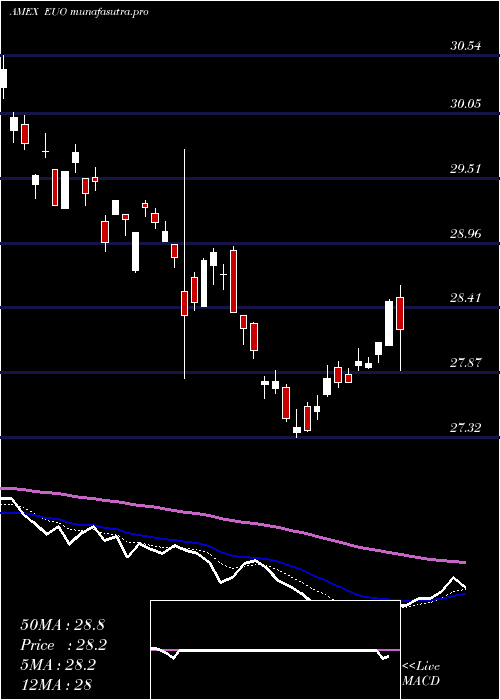Click the <<Live MACD label
The height and width of the screenshot is (700, 500).
pos(421,673)
